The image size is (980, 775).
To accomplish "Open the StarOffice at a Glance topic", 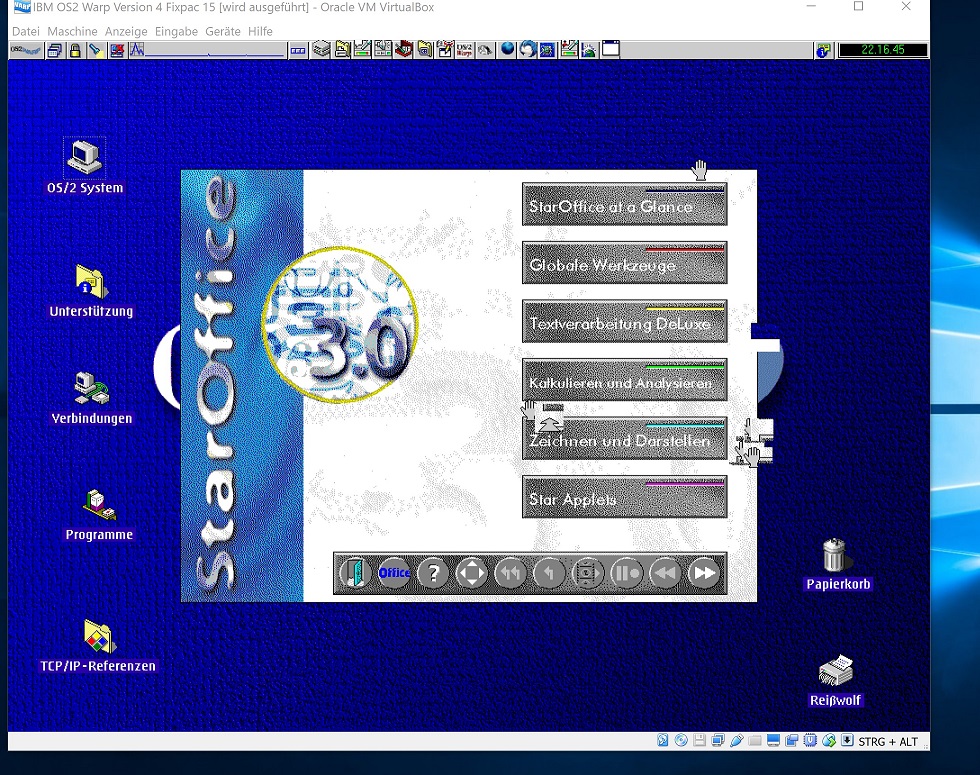I will pos(624,204).
